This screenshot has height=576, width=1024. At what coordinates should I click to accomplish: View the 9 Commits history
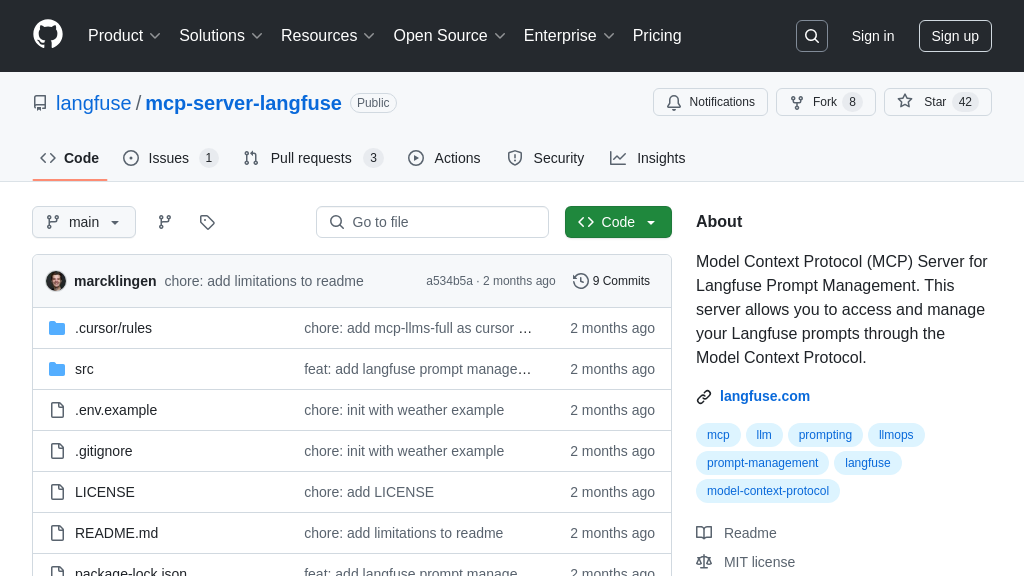click(x=611, y=281)
